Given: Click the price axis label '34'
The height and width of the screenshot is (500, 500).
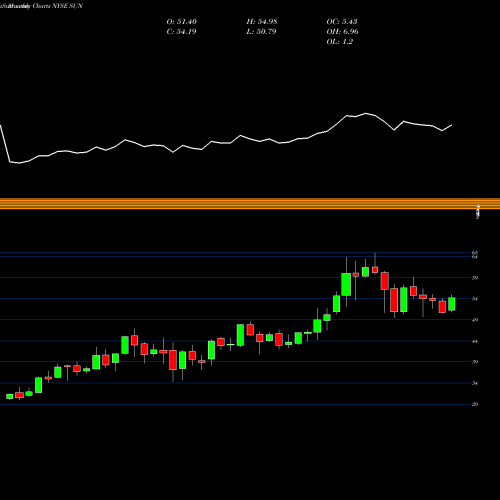Looking at the screenshot, I should pyautogui.click(x=475, y=383).
